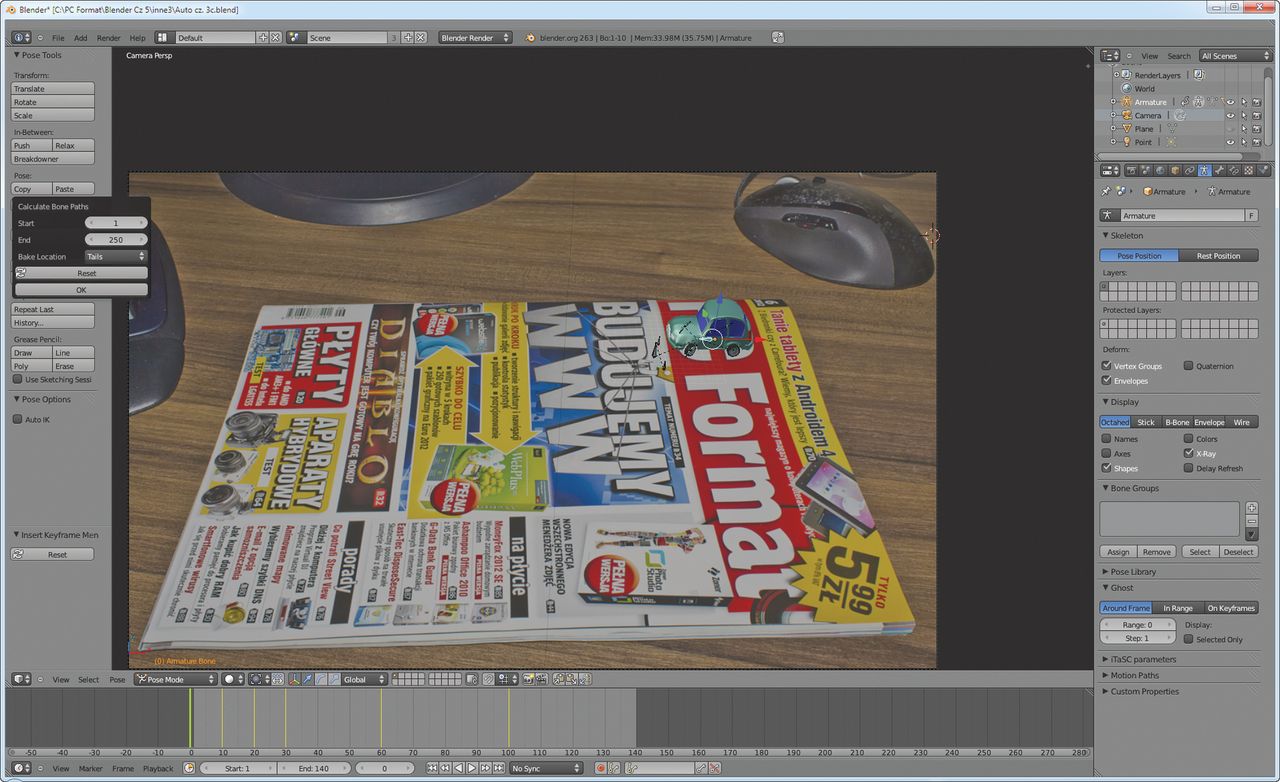Open the Object Constraints chain icon
The height and width of the screenshot is (782, 1280).
click(x=1190, y=170)
